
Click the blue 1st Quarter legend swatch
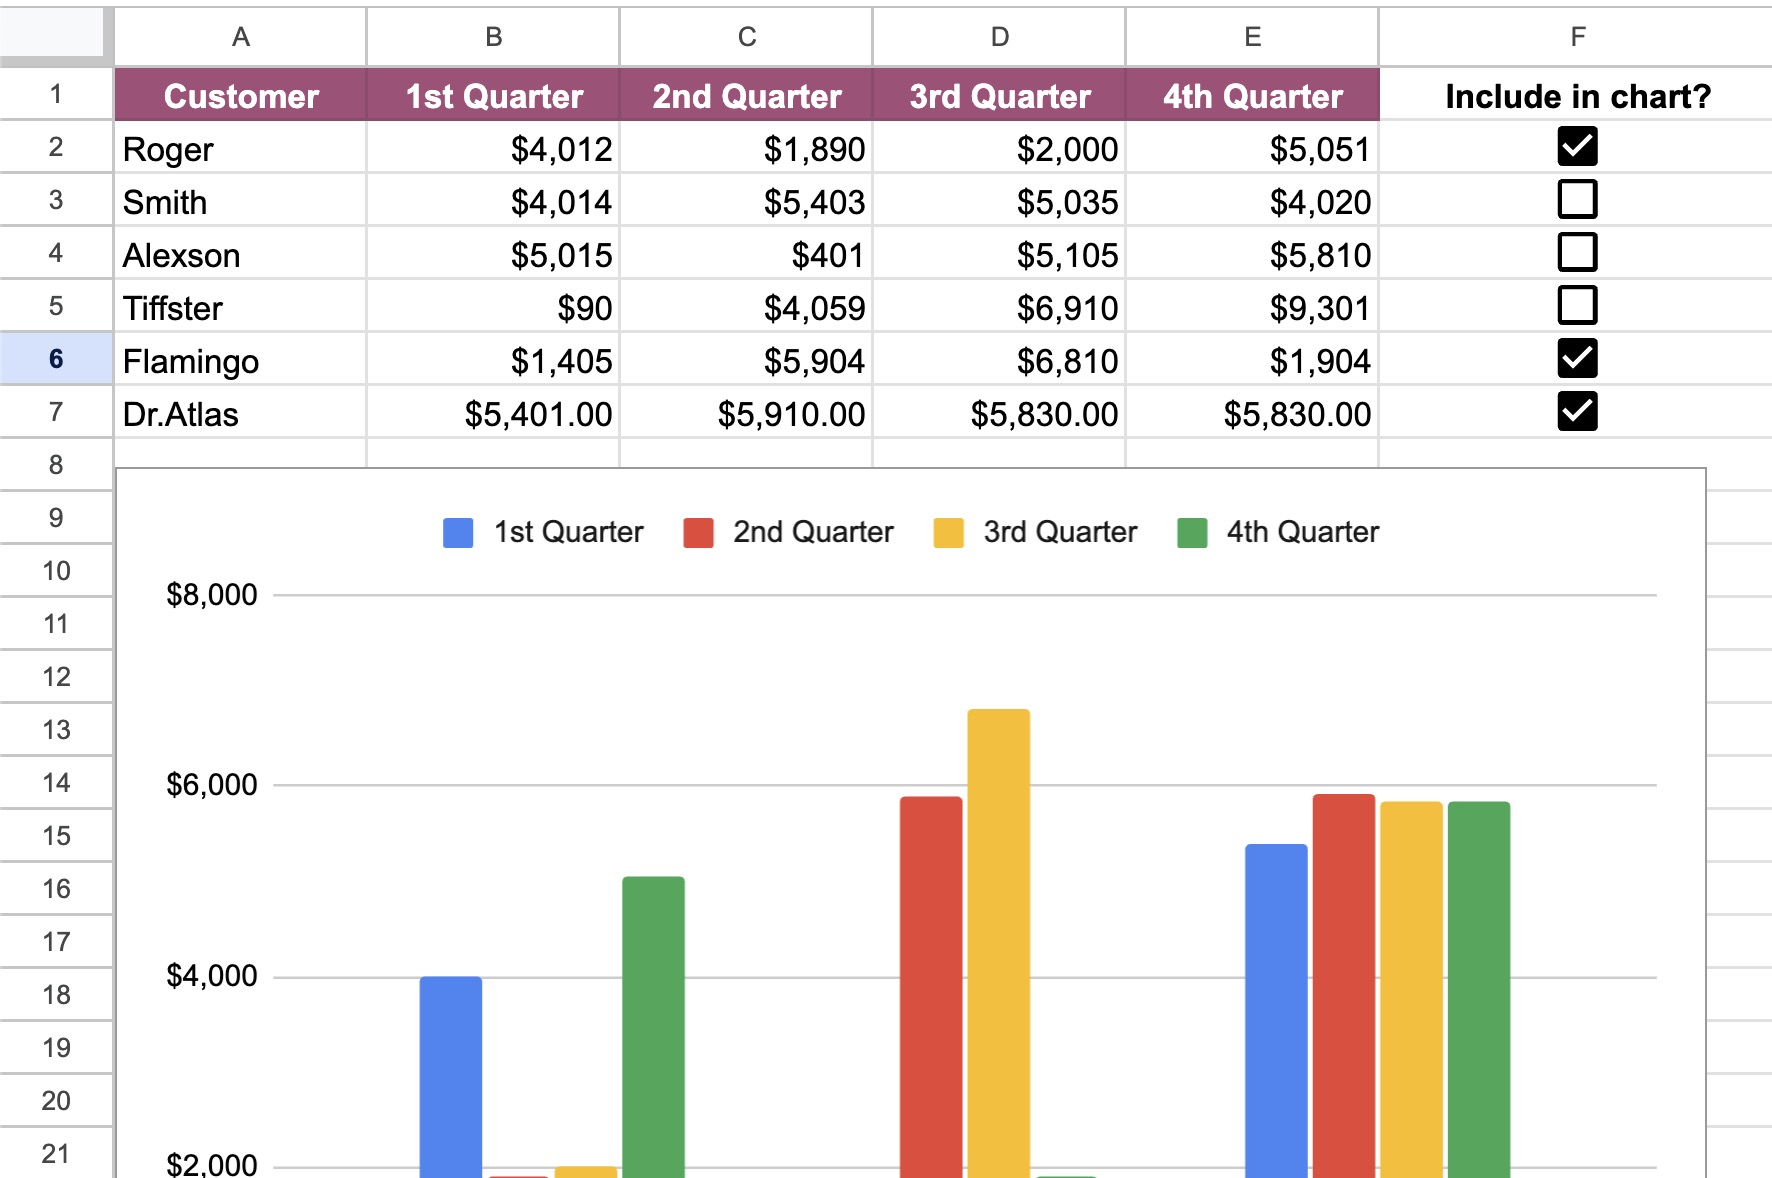coord(458,533)
